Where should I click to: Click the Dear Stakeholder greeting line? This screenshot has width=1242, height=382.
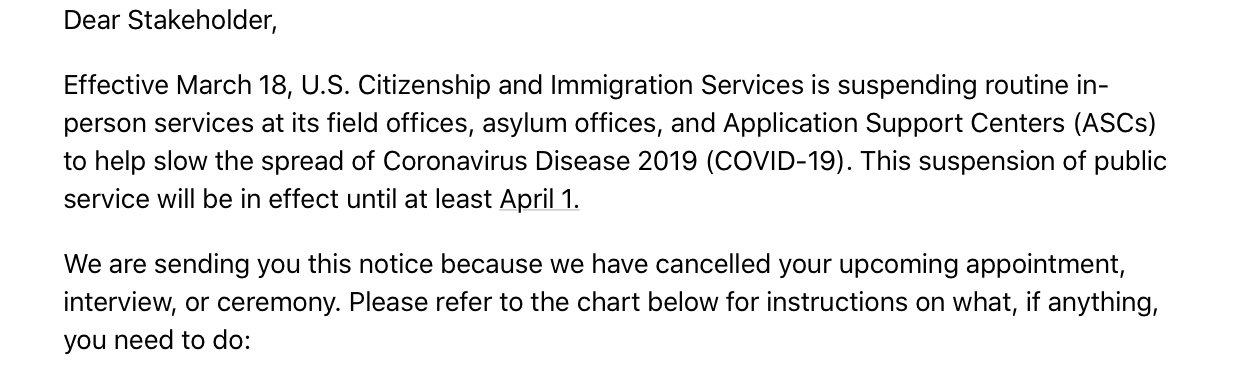(170, 20)
